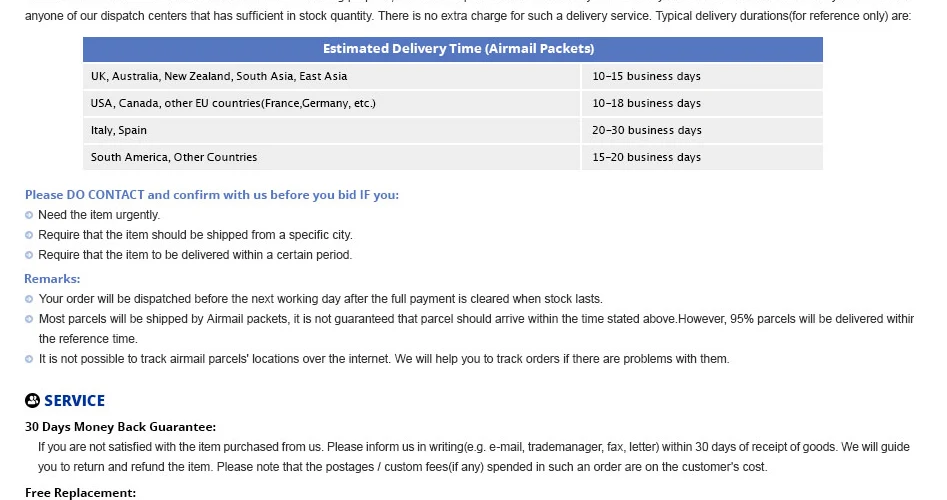The image size is (947, 500).
Task: Click '30 Days Money Back Guarantee' heading
Action: [x=120, y=427]
